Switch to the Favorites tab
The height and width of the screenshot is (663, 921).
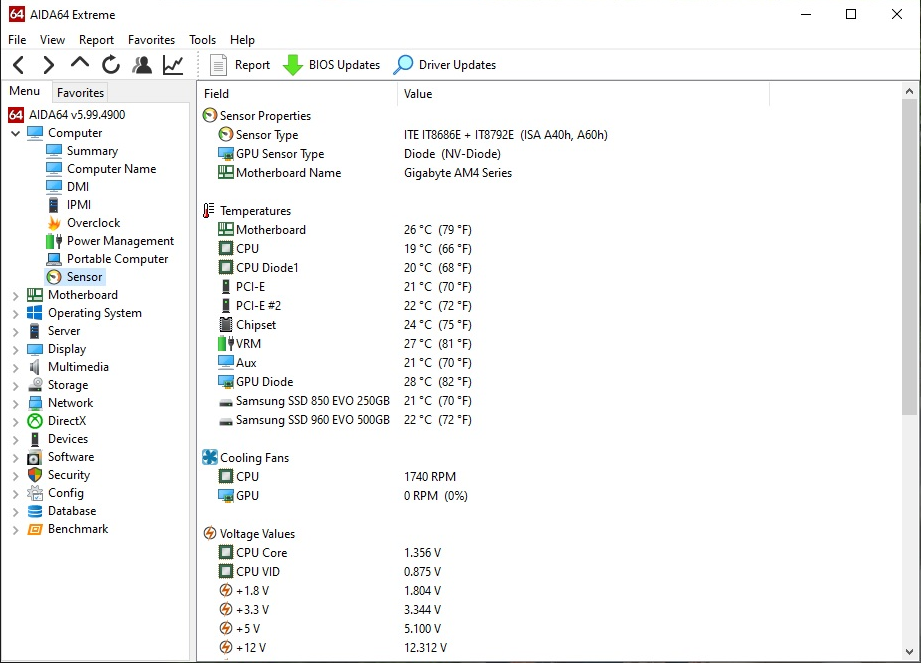(80, 92)
